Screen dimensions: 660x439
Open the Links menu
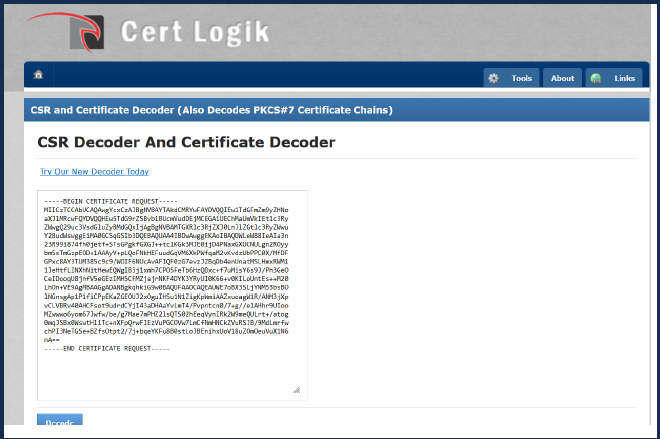click(x=614, y=78)
